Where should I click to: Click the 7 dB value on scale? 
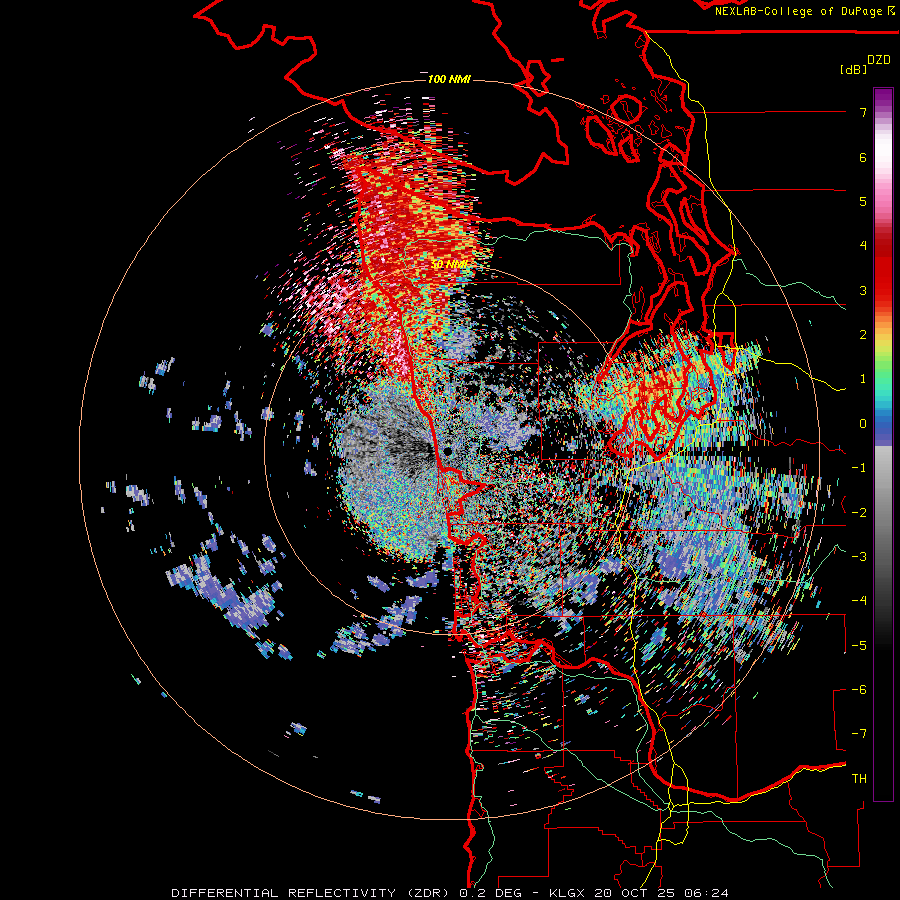point(863,112)
